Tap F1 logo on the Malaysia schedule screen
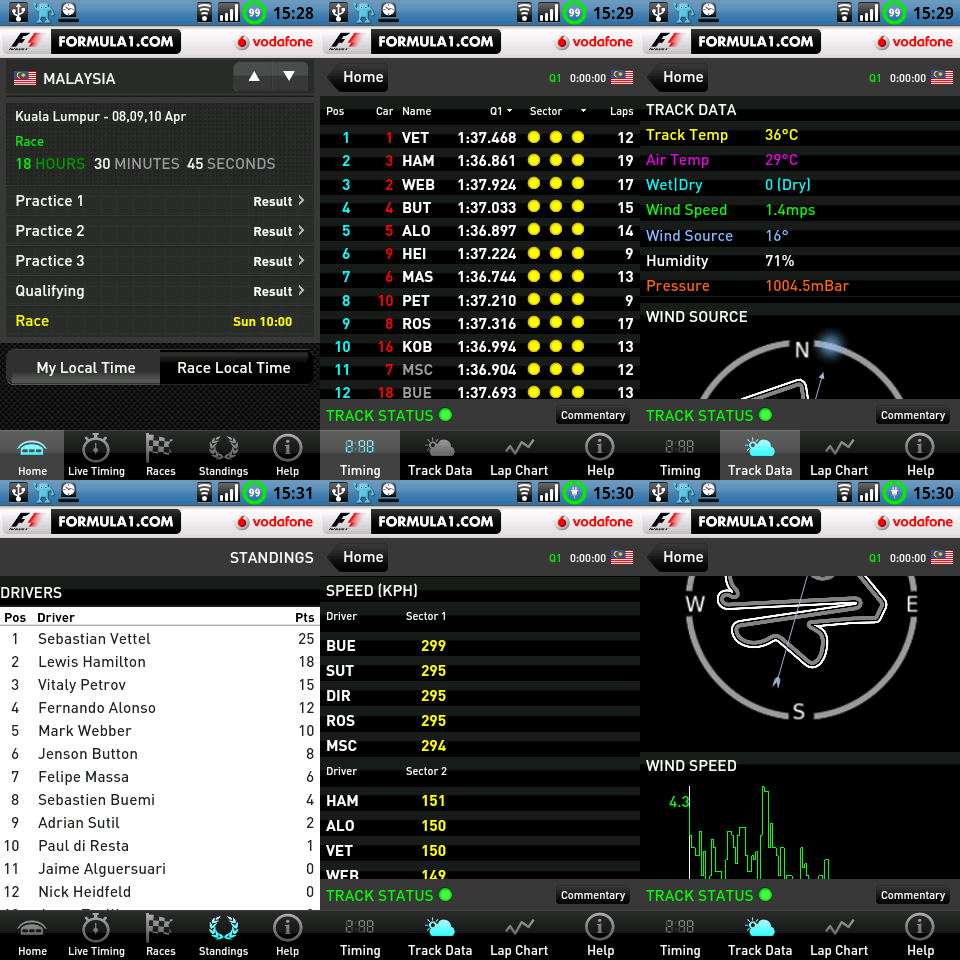Screen dimensions: 960x960 [26, 42]
